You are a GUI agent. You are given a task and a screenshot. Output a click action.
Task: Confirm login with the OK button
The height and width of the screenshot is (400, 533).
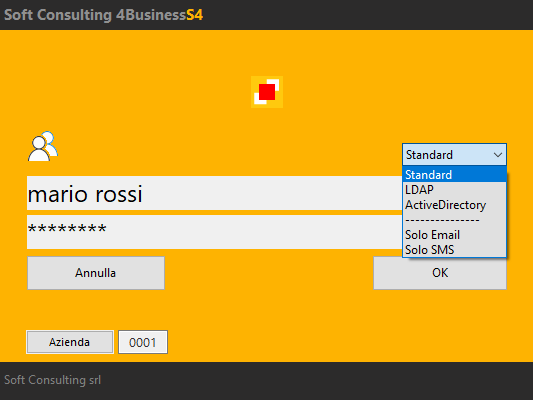[x=440, y=273]
